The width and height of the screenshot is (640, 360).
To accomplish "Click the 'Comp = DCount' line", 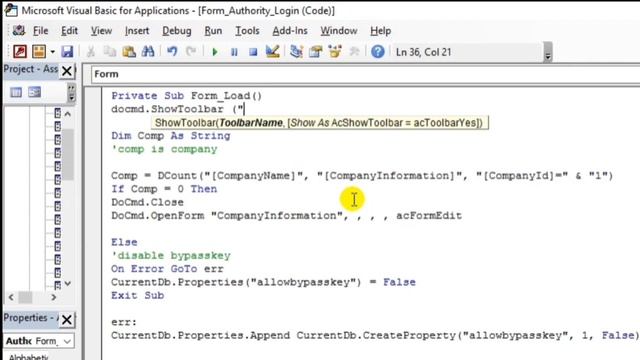I will (362, 176).
